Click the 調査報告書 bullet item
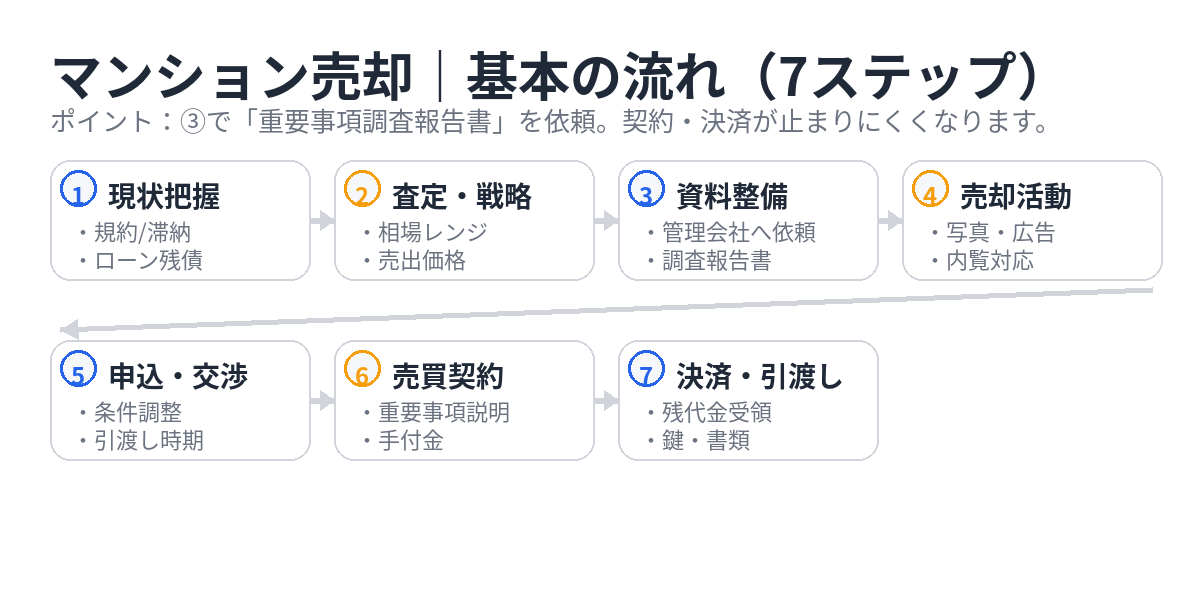This screenshot has height=600, width=1200. pos(716,261)
